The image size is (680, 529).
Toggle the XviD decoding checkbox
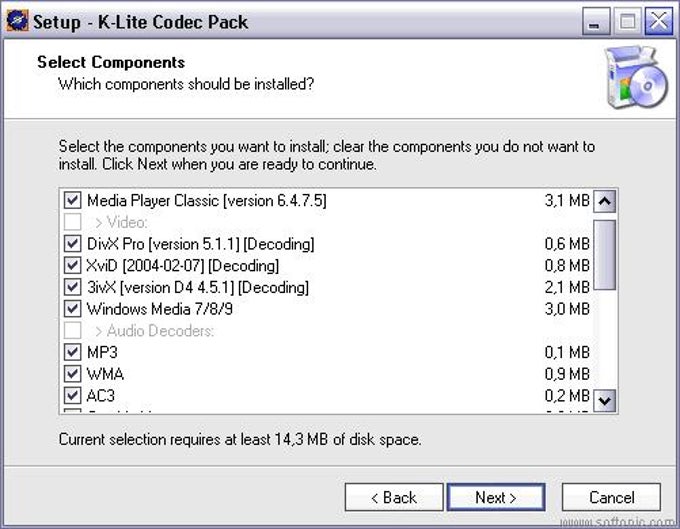click(x=72, y=266)
